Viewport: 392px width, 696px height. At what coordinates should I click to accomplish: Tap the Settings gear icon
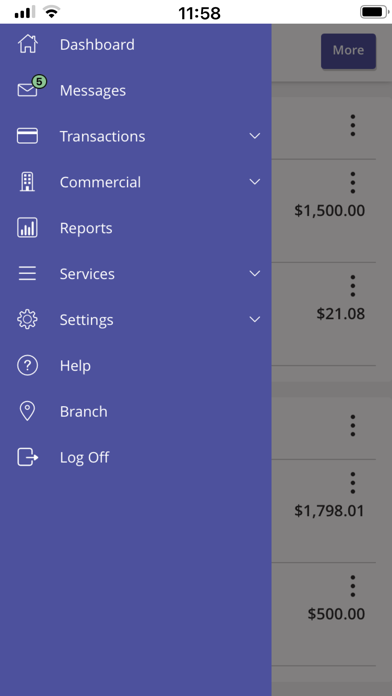point(28,320)
